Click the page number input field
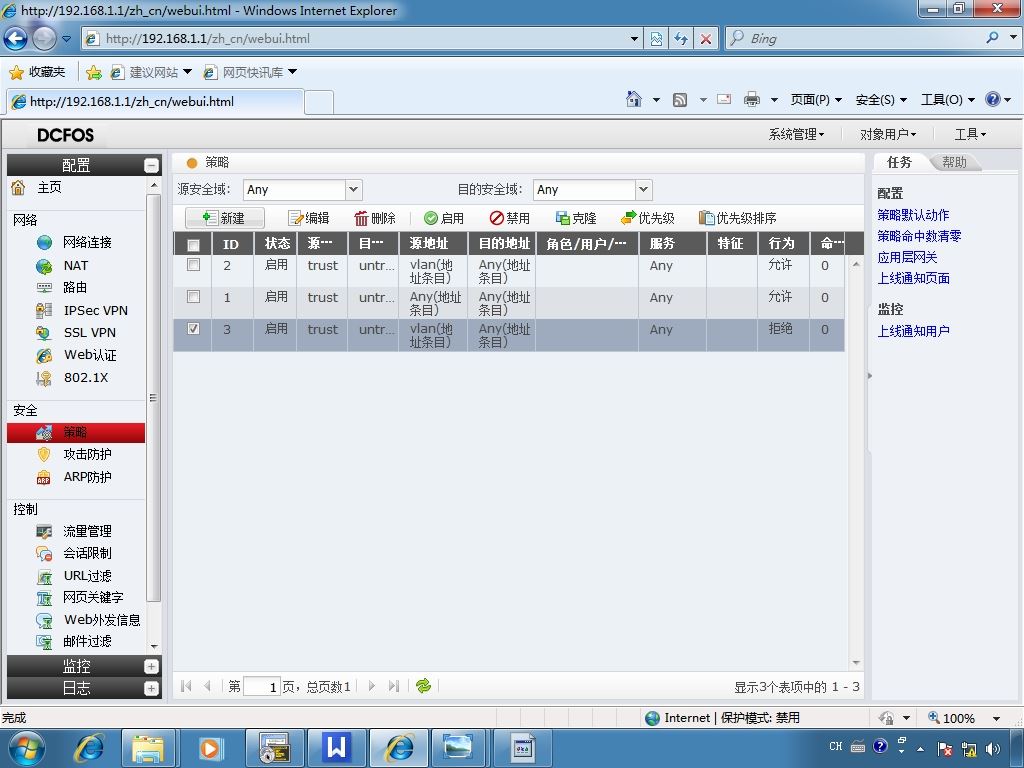The width and height of the screenshot is (1024, 768). (x=262, y=686)
